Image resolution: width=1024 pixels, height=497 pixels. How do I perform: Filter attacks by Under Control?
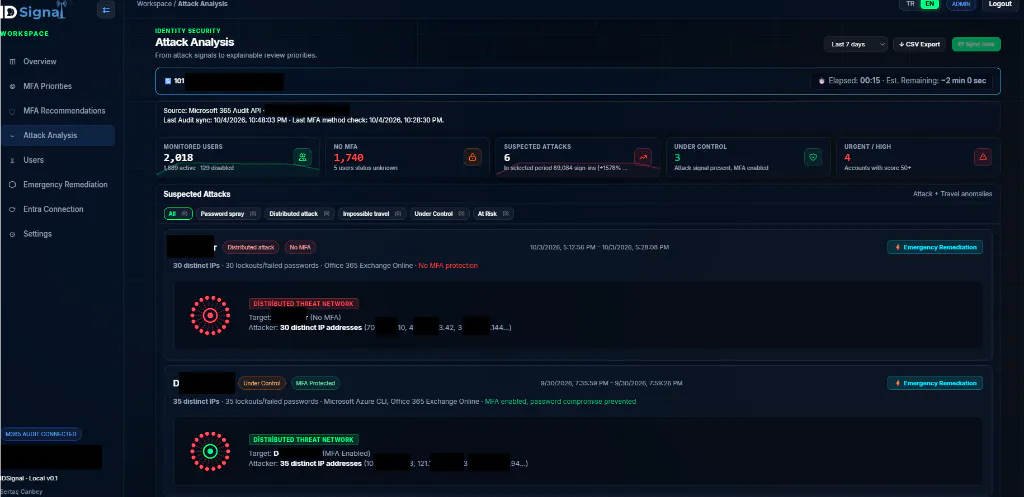(440, 214)
